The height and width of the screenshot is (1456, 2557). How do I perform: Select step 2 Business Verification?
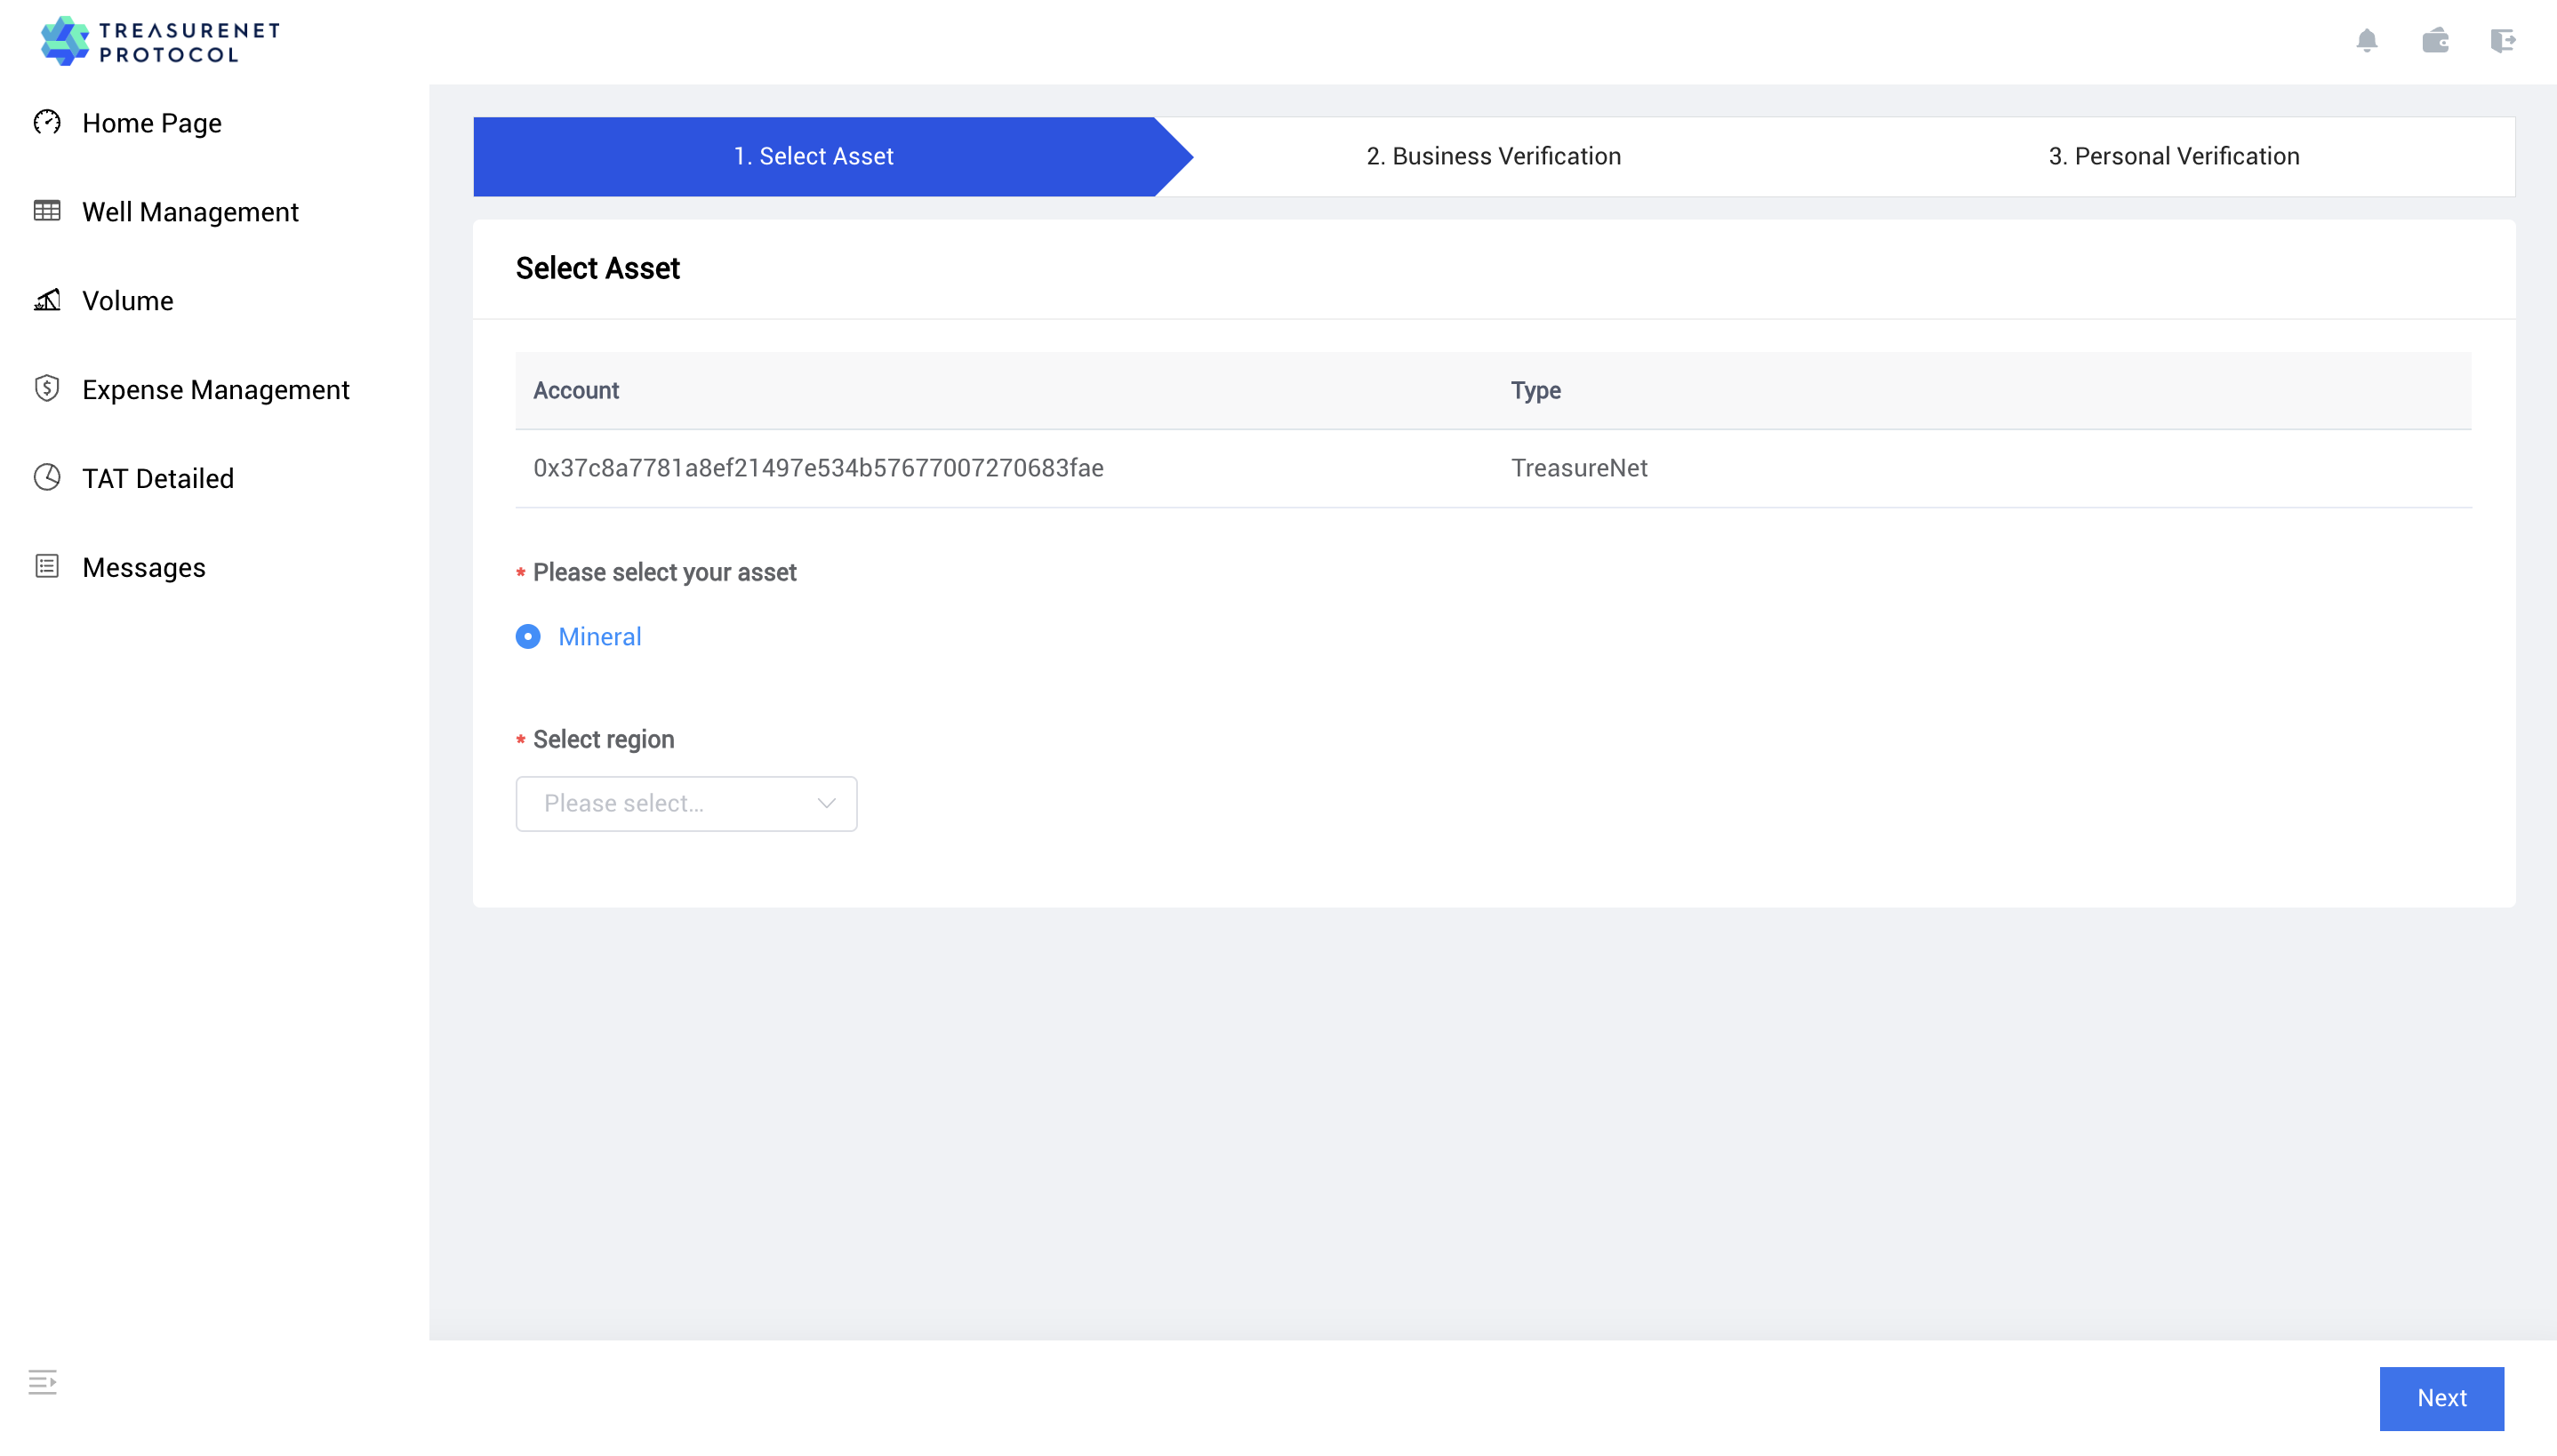1493,156
